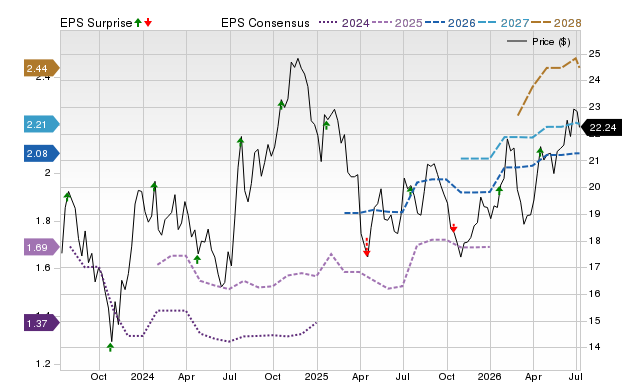The height and width of the screenshot is (382, 640).
Task: Click the 21 label on the price axis
Action: pyautogui.click(x=594, y=160)
